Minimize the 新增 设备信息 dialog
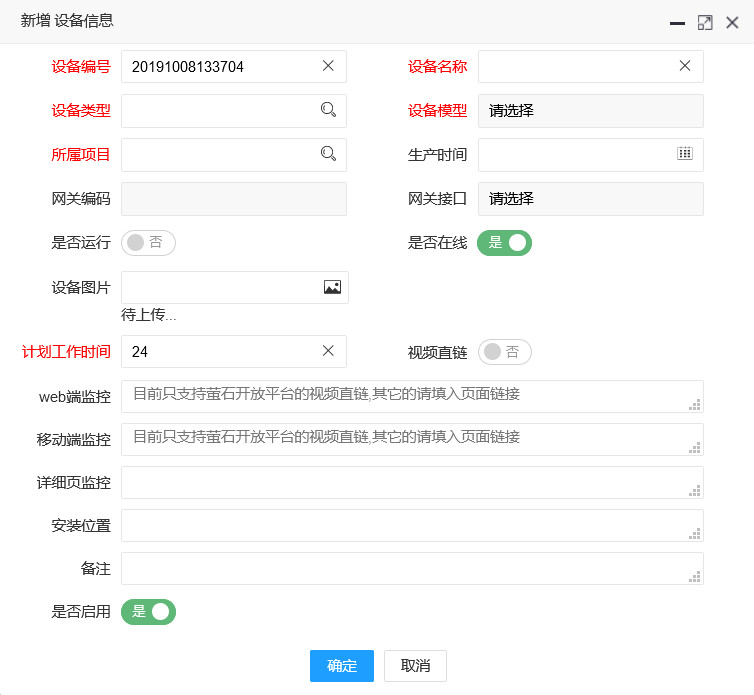754x695 pixels. (677, 23)
